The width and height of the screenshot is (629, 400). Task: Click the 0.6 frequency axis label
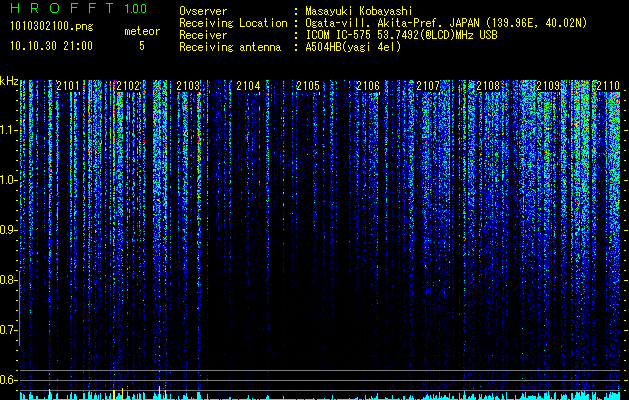point(8,380)
